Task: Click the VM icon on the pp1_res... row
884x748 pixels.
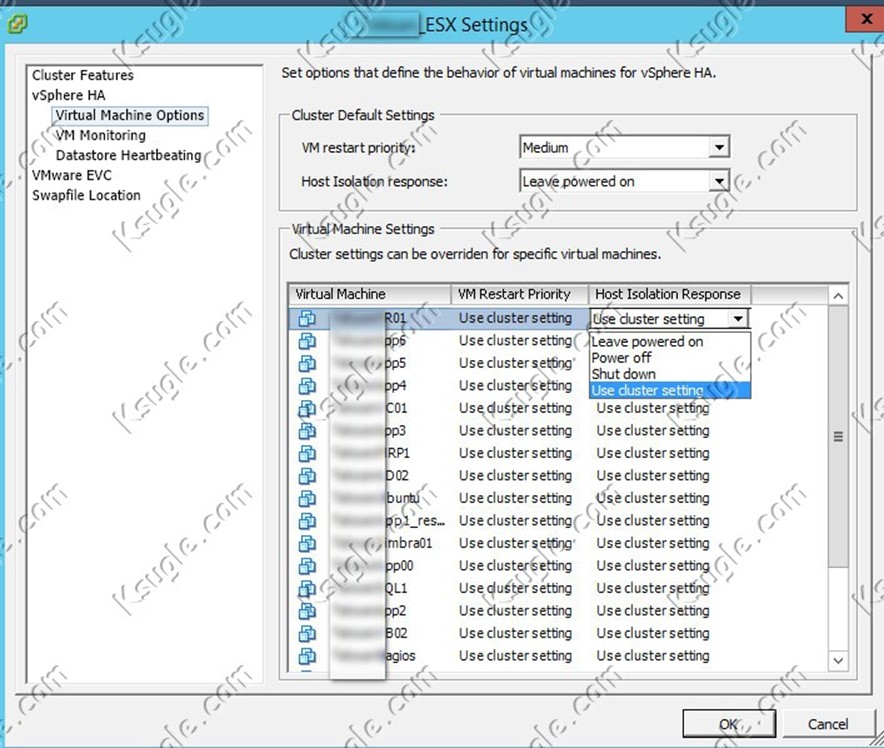Action: (307, 521)
